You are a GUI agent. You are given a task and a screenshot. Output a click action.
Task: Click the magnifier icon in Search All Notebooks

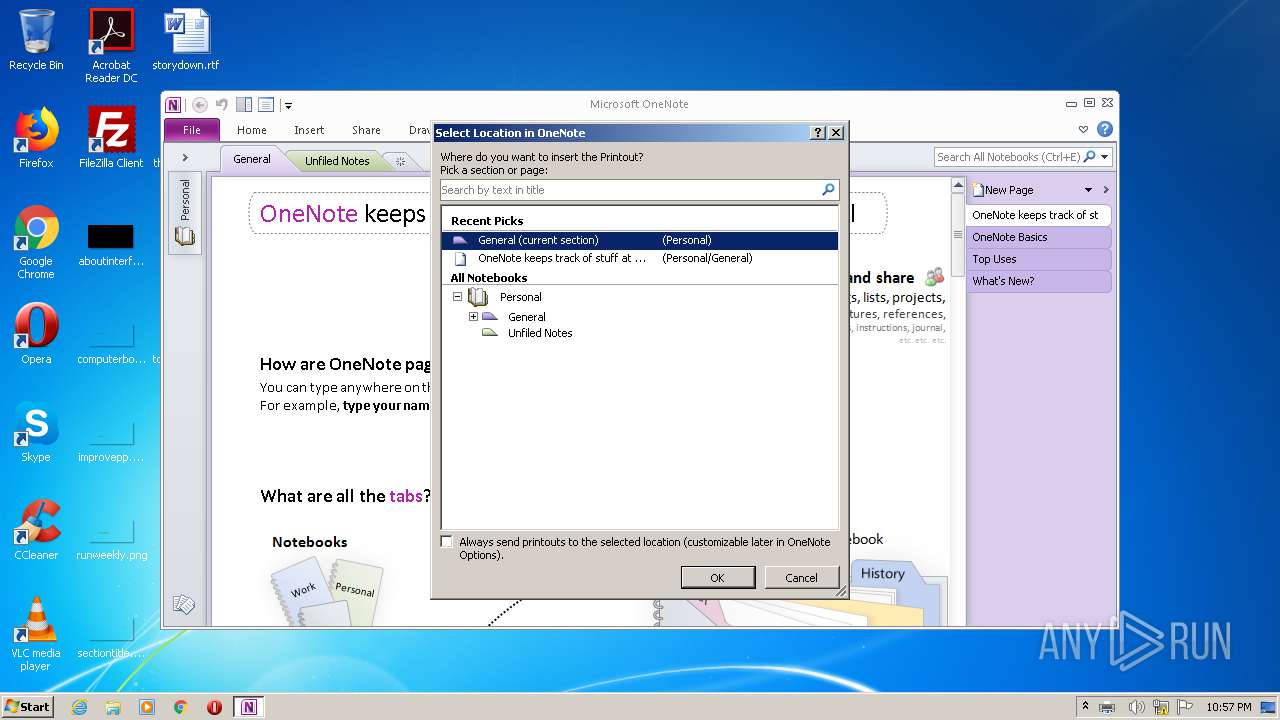1090,157
